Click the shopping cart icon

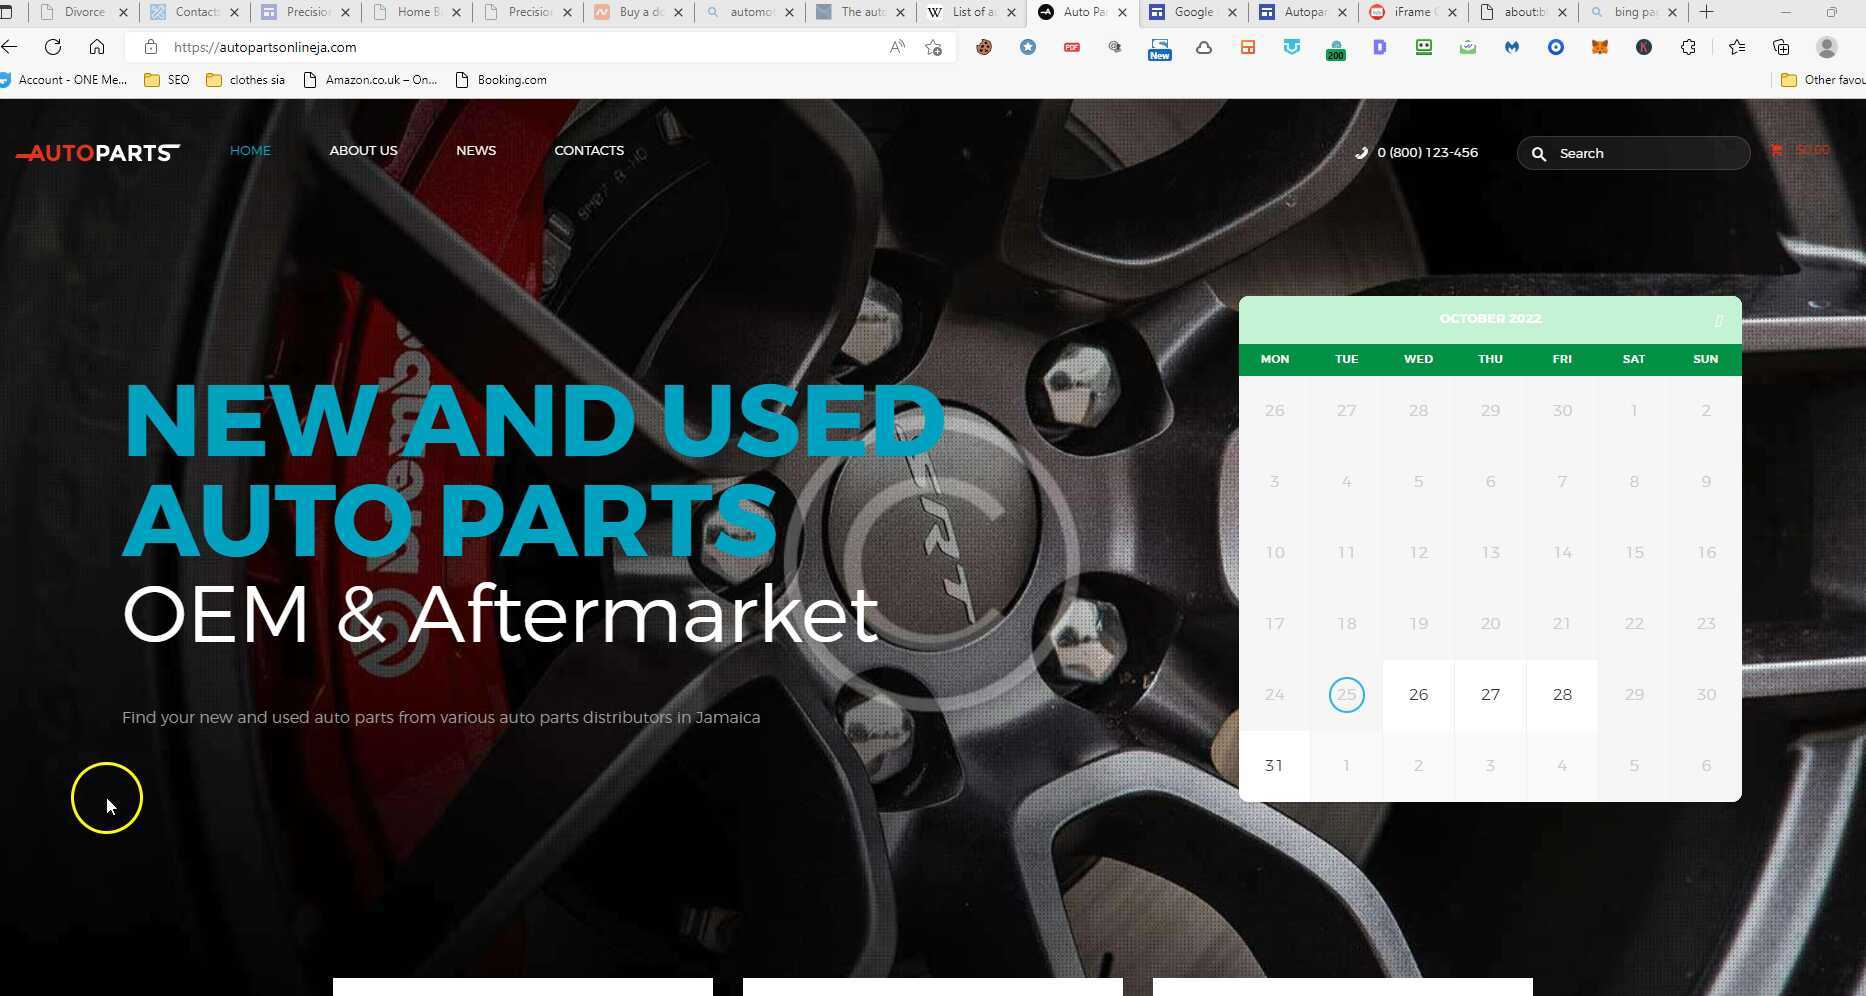[1776, 150]
